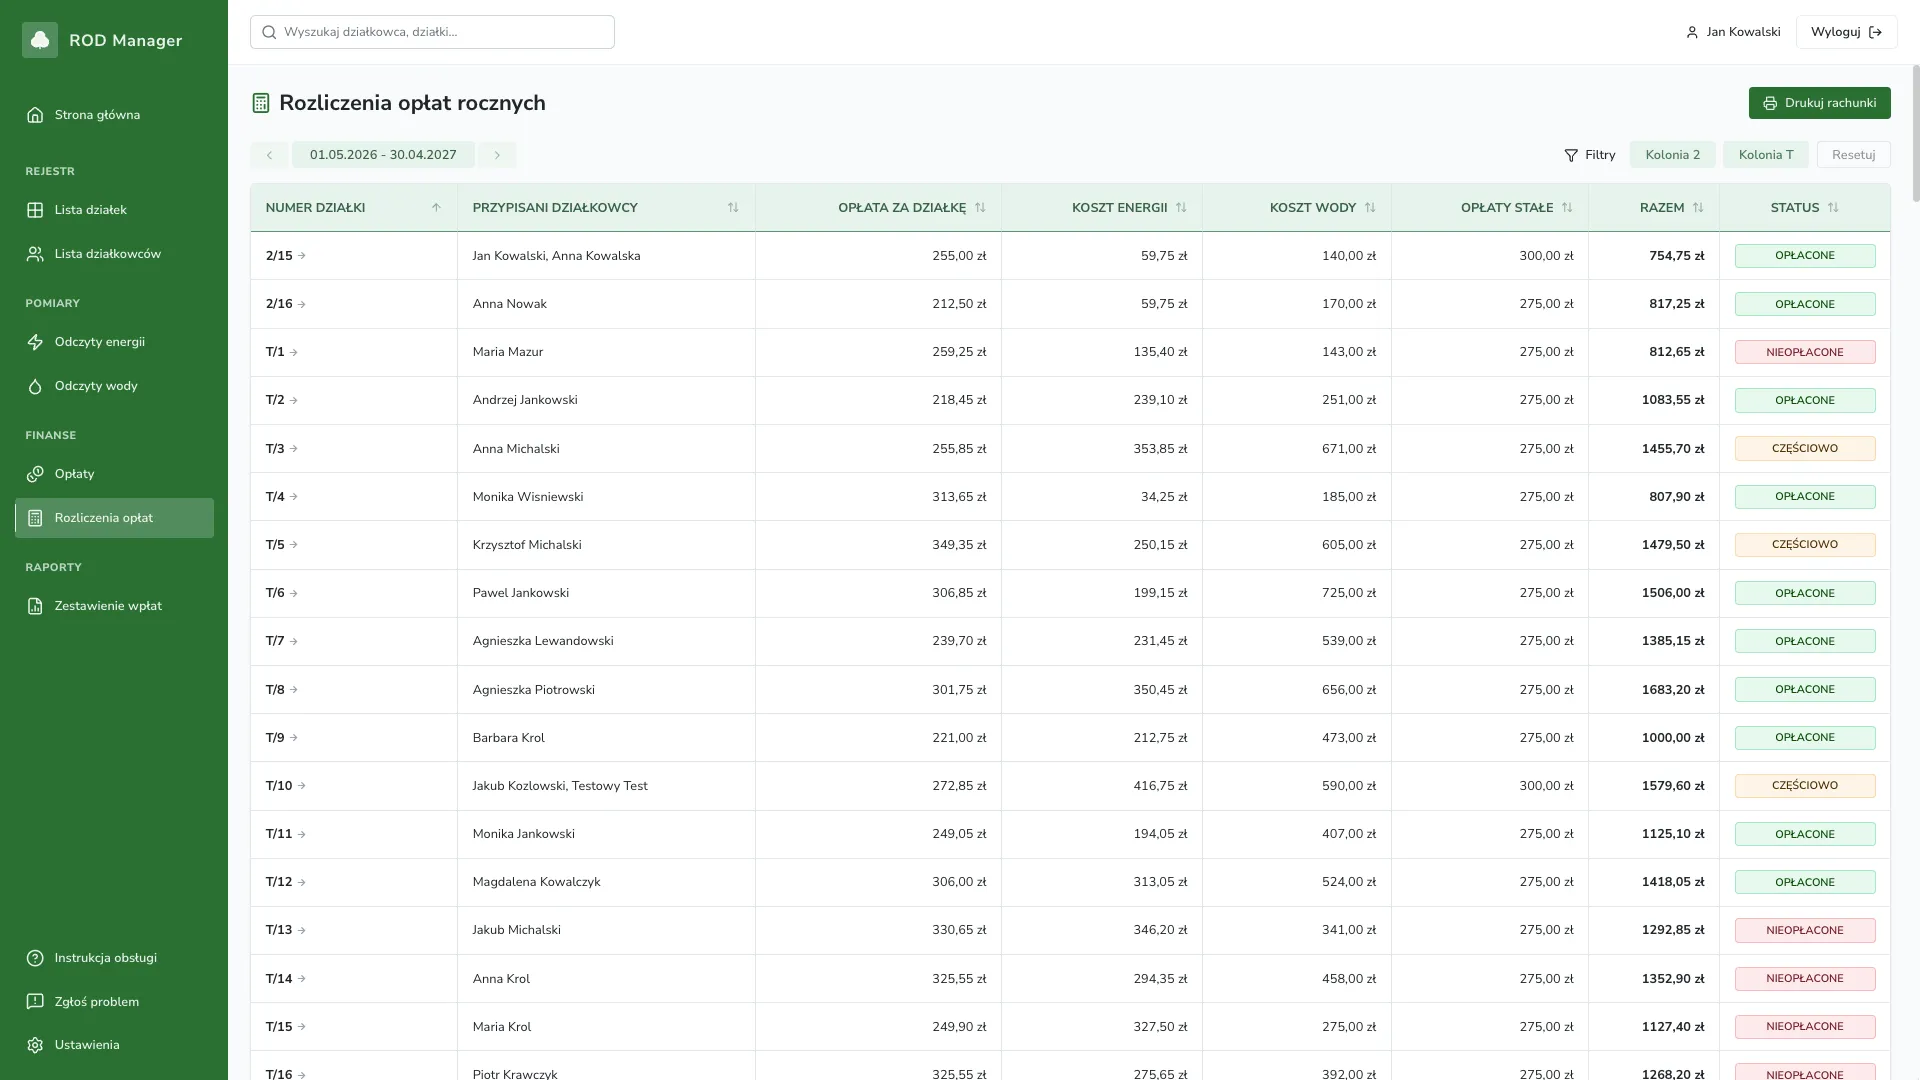Navigate to Lista działkowców
This screenshot has width=1920, height=1080.
tap(114, 254)
